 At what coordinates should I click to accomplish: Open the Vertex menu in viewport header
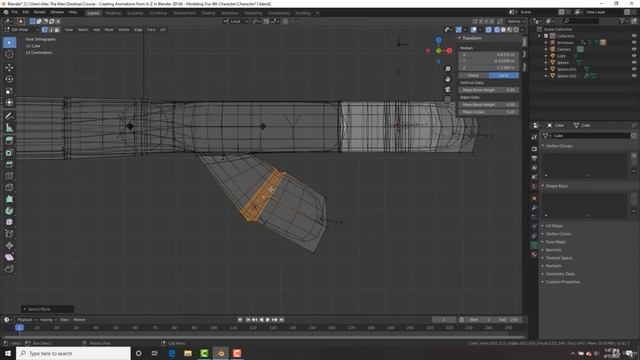click(124, 30)
